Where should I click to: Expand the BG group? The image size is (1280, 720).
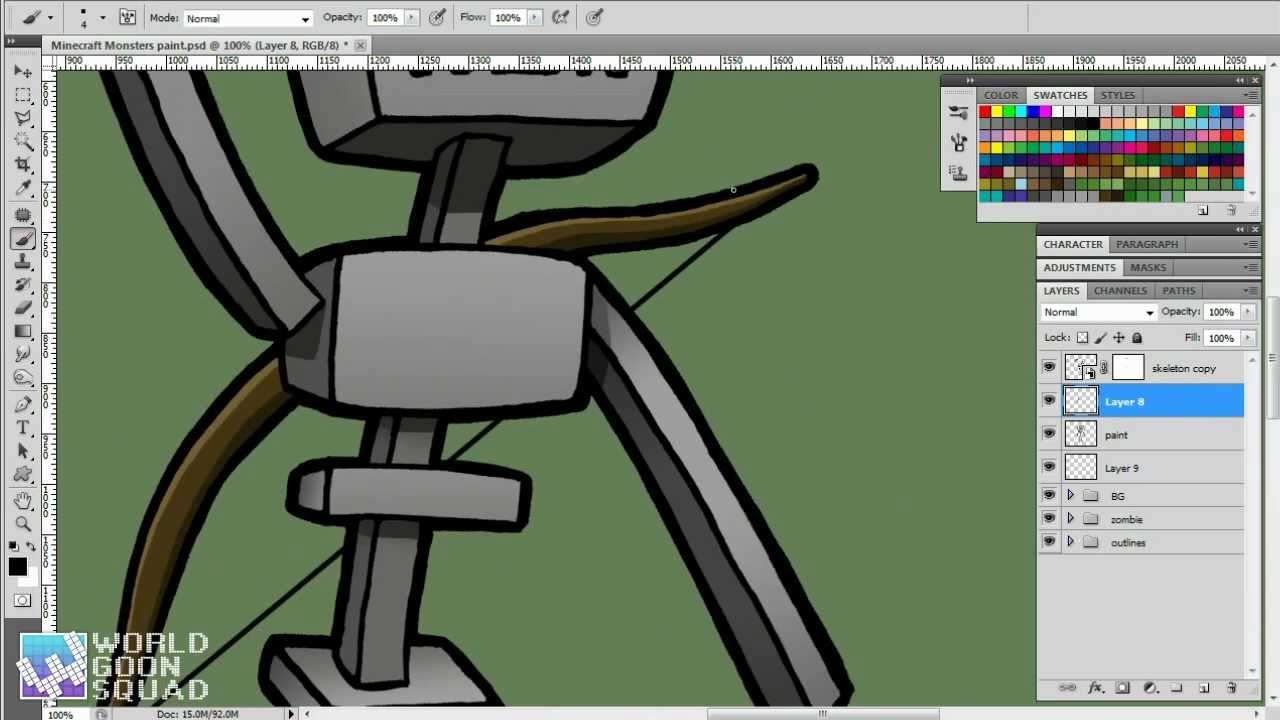[x=1070, y=494]
